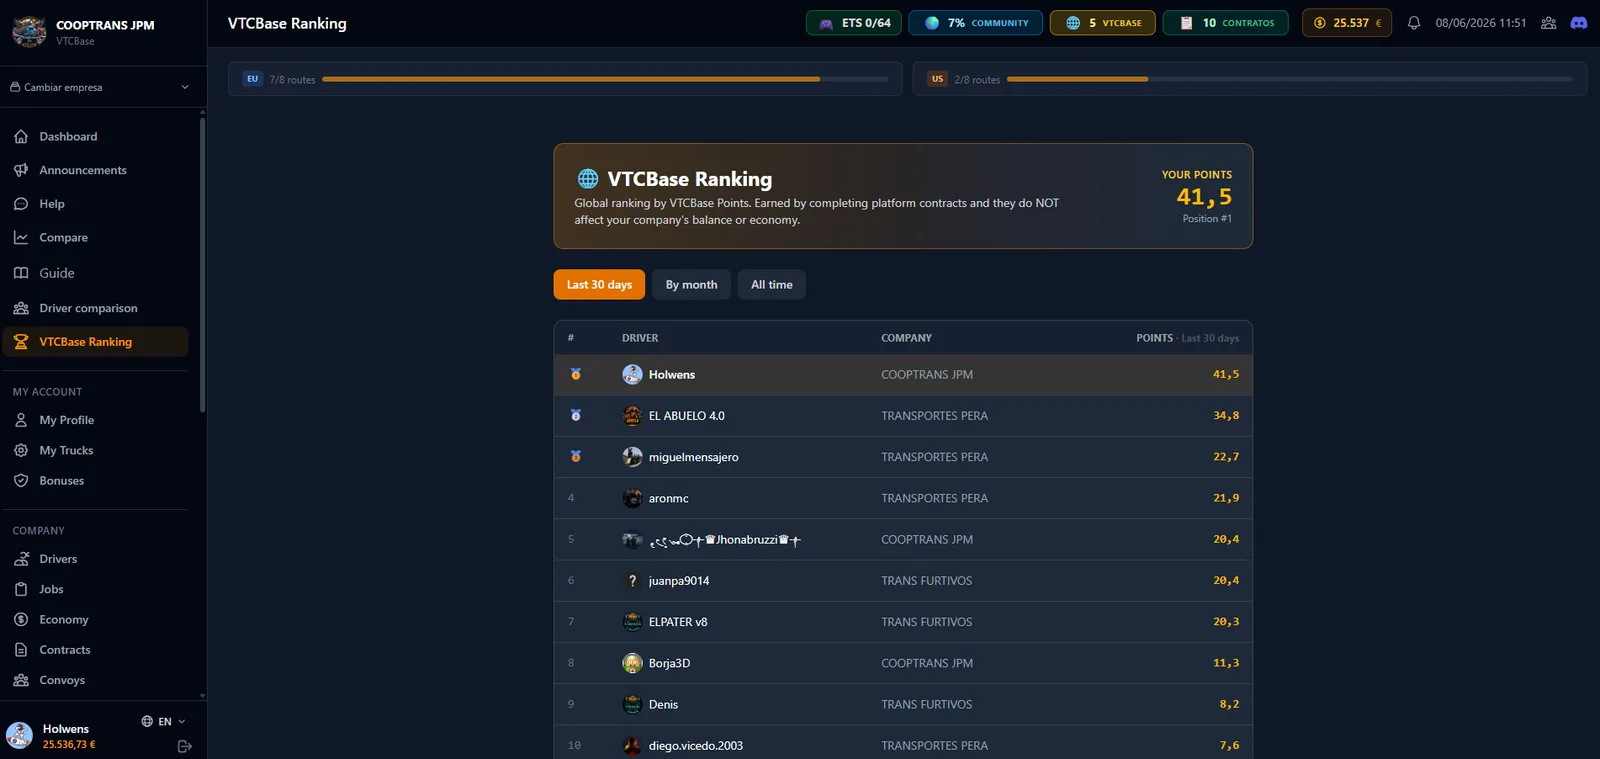1600x759 pixels.
Task: Click EL ABUELO 4.0 driver avatar
Action: click(x=632, y=416)
